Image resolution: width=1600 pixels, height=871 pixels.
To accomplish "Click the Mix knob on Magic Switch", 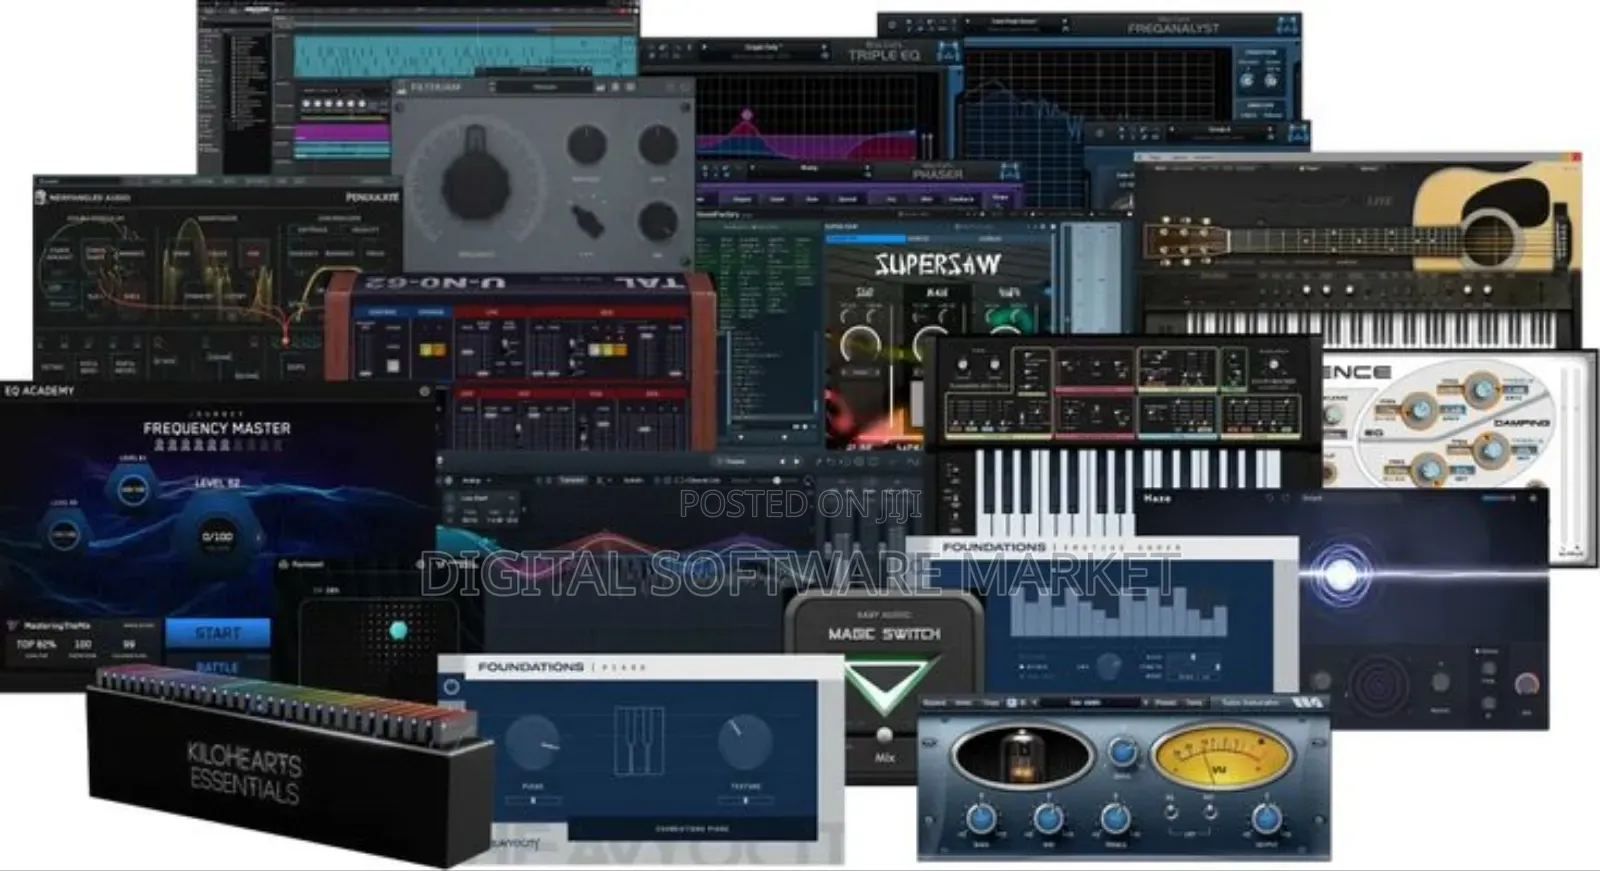I will [x=885, y=736].
